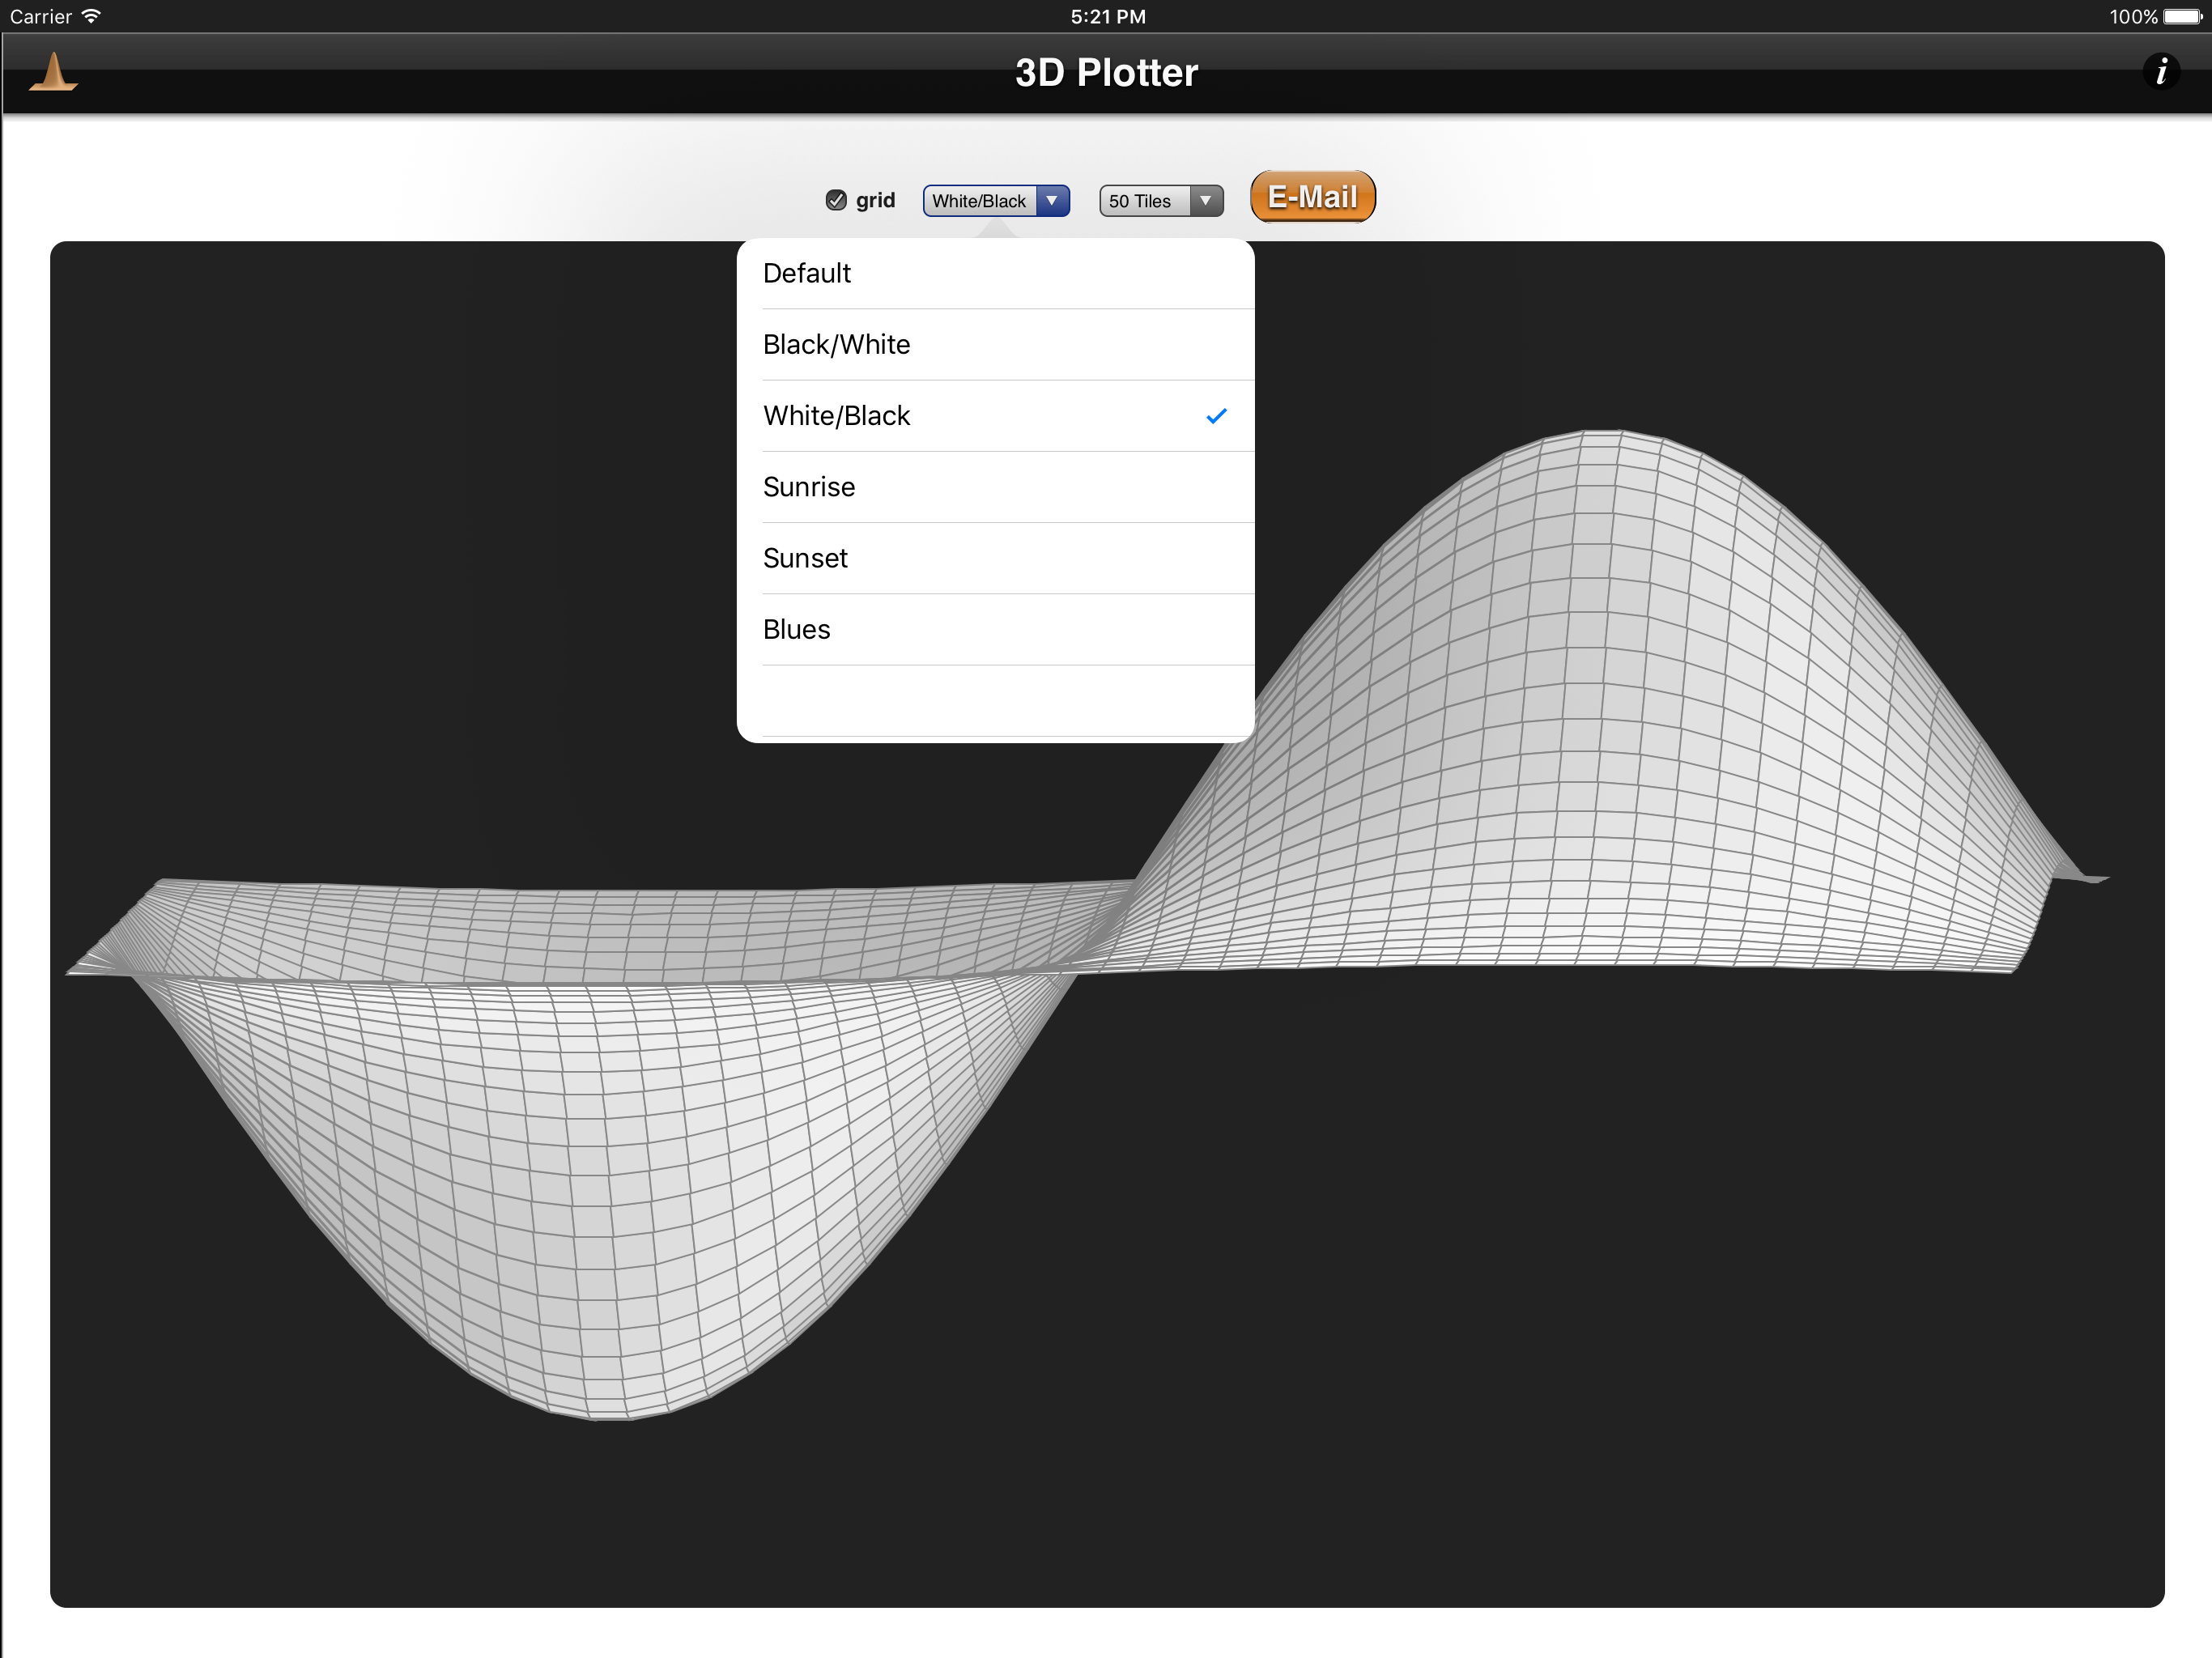Open the White/Black color scheme dropdown
The image size is (2212, 1658).
[980, 201]
